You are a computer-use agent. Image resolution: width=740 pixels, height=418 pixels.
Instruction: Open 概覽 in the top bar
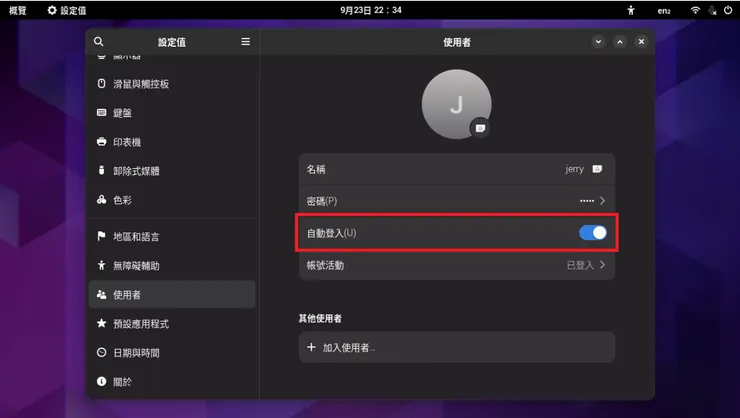(18, 10)
